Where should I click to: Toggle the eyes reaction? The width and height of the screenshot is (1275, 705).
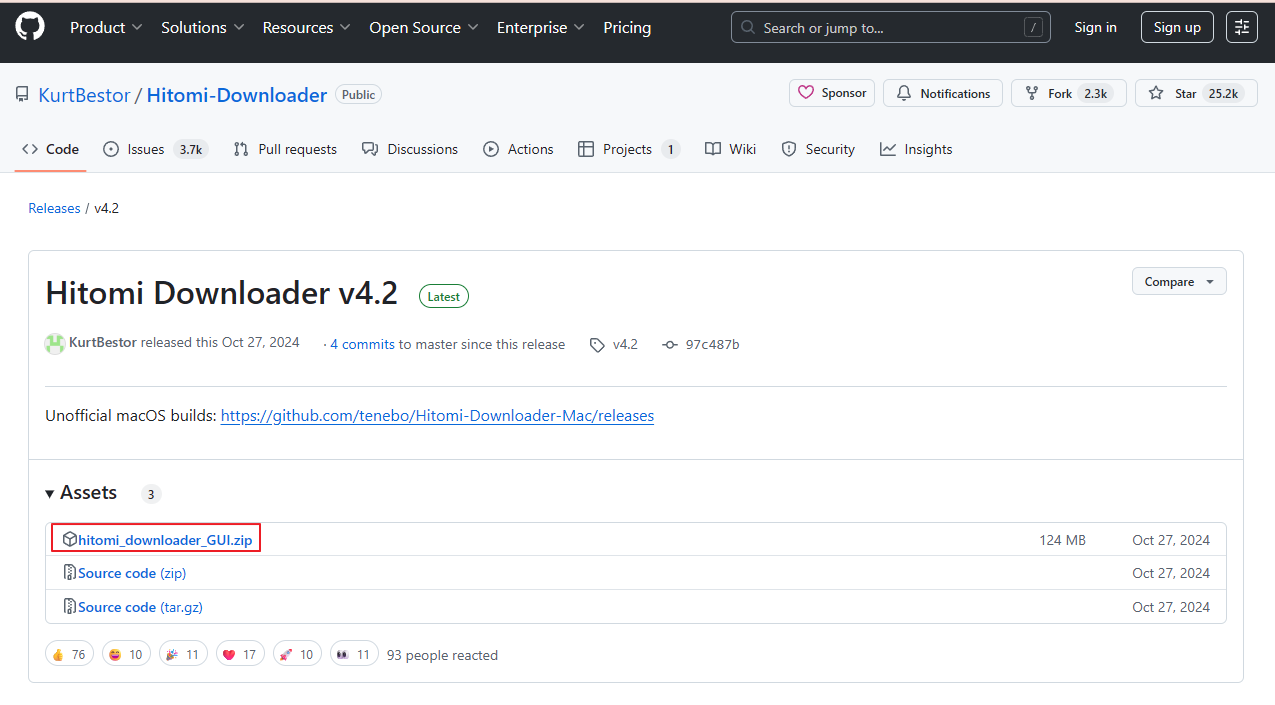pyautogui.click(x=354, y=655)
